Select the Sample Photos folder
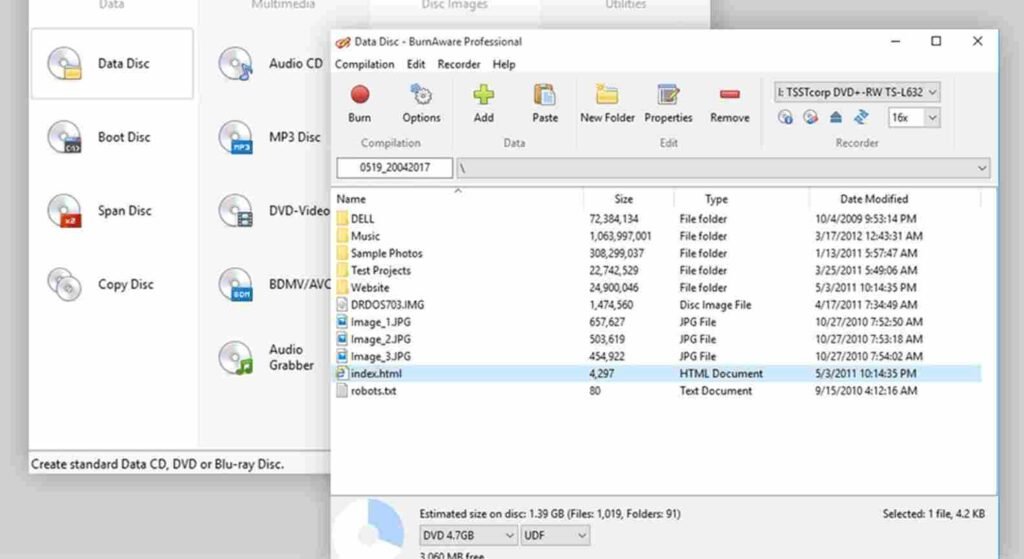This screenshot has width=1024, height=559. [x=657, y=253]
